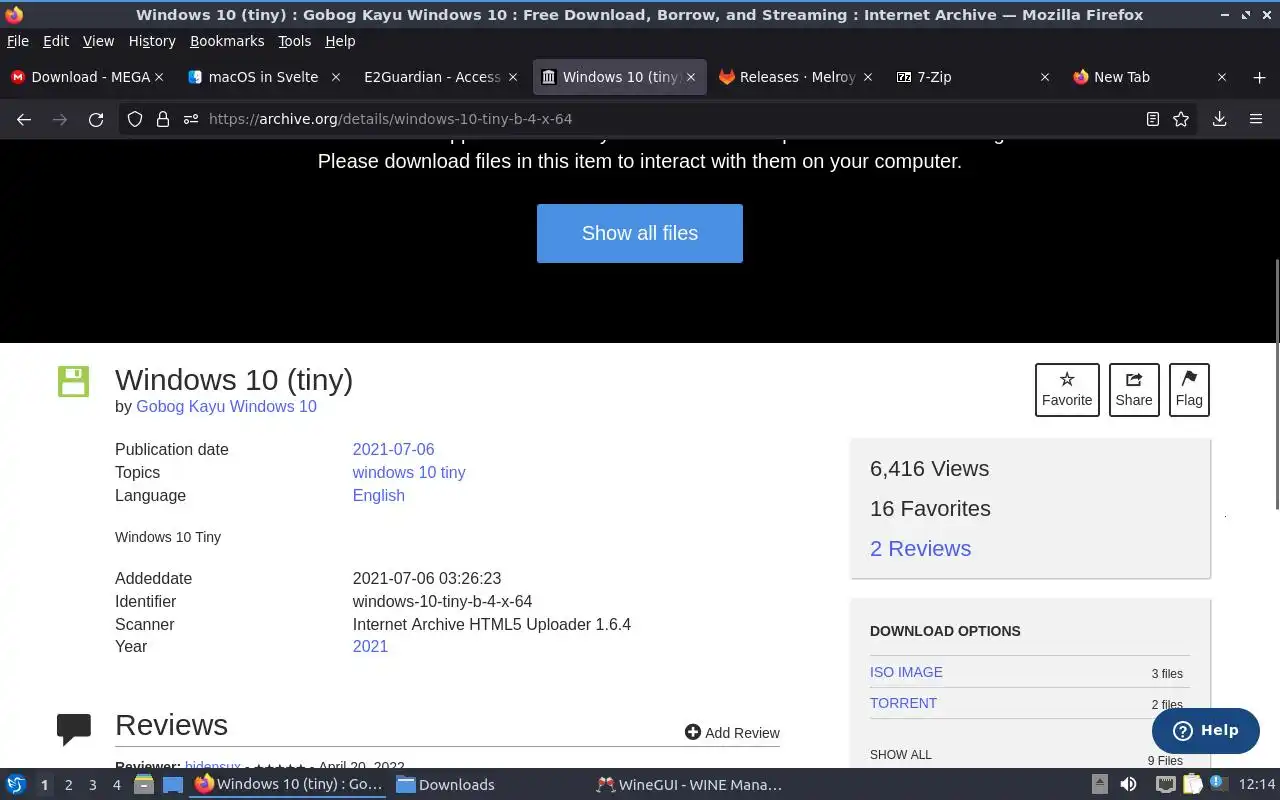The width and height of the screenshot is (1280, 800).
Task: Flag this item with the Flag button
Action: pyautogui.click(x=1189, y=389)
